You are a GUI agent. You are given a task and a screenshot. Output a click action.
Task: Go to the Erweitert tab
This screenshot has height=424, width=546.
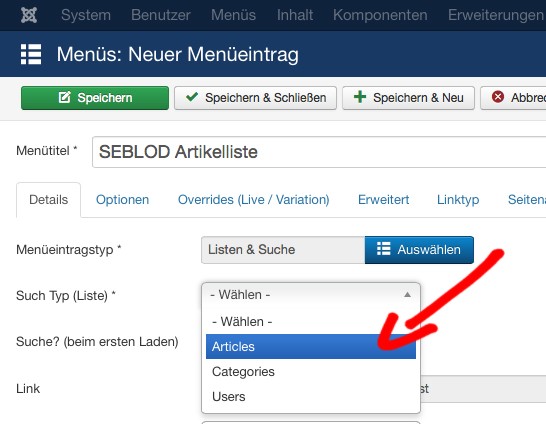pos(383,199)
